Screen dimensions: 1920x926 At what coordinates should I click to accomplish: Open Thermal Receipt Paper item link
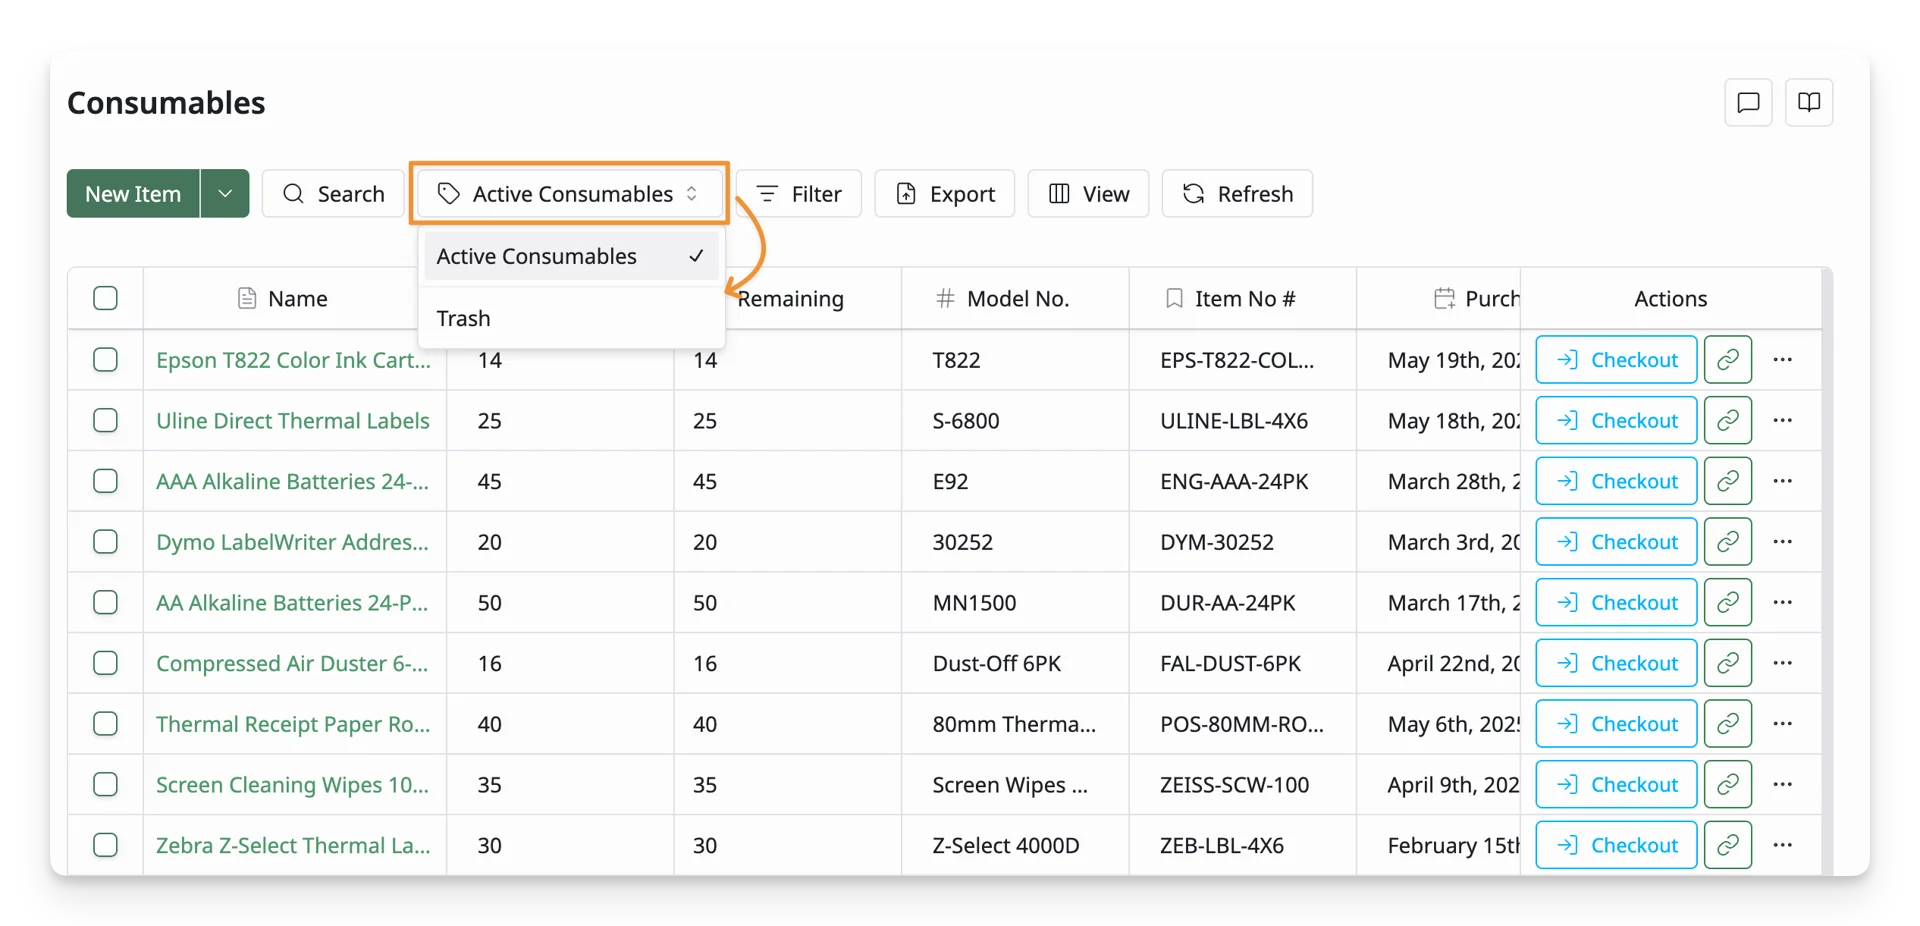click(293, 724)
